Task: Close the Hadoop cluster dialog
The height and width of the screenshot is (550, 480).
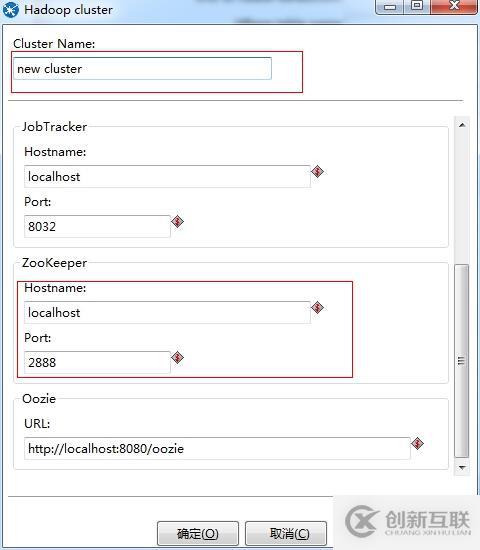Action: pos(454,6)
